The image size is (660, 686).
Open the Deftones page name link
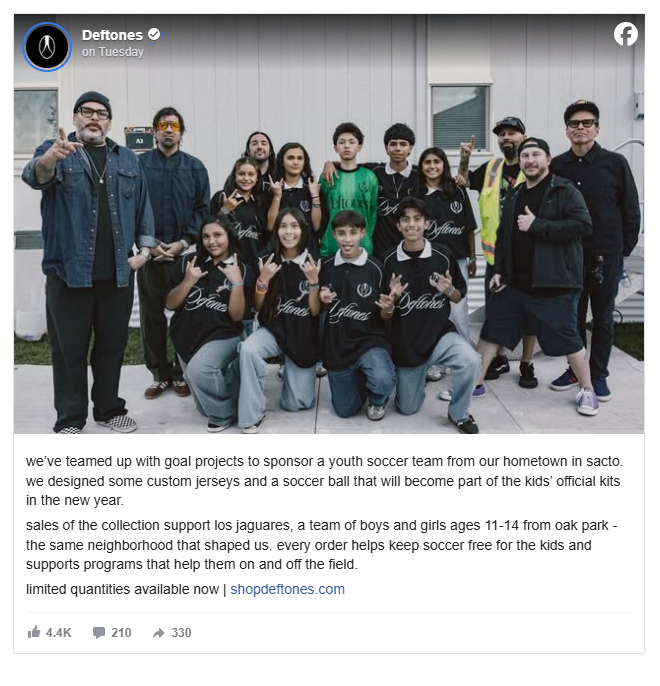112,35
